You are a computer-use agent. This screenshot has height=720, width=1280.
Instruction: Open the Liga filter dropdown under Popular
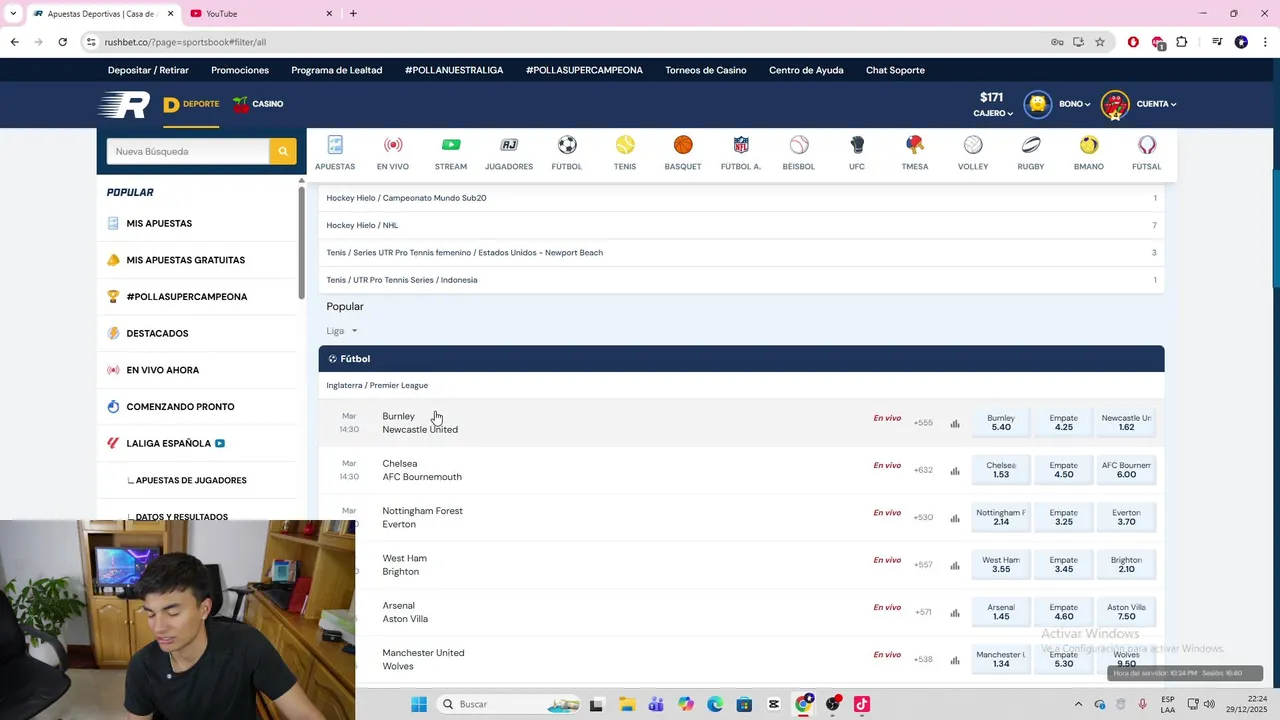point(342,331)
